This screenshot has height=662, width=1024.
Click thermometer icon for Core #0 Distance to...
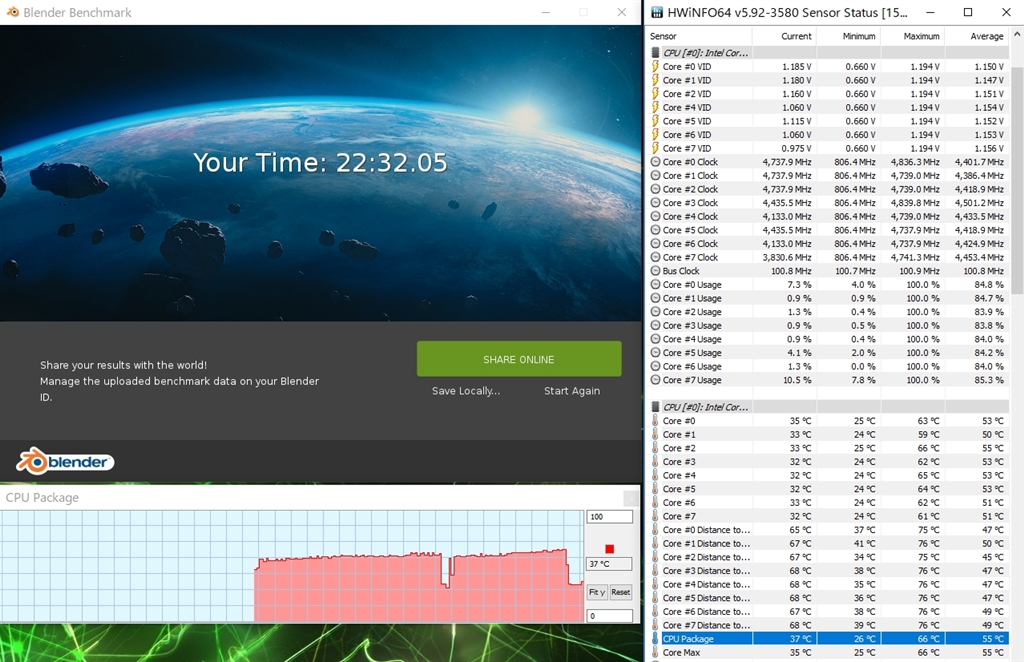[x=655, y=529]
